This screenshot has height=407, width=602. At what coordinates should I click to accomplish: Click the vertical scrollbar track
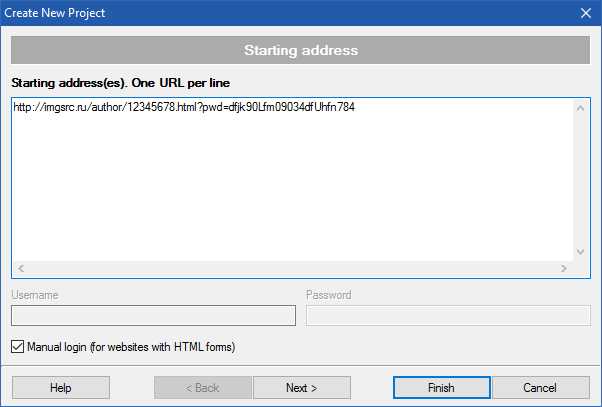580,180
